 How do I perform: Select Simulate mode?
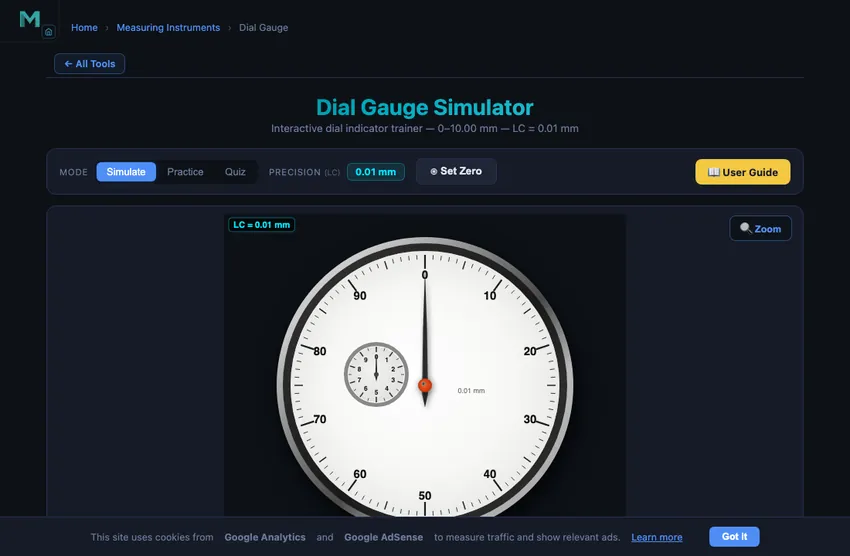tap(126, 172)
